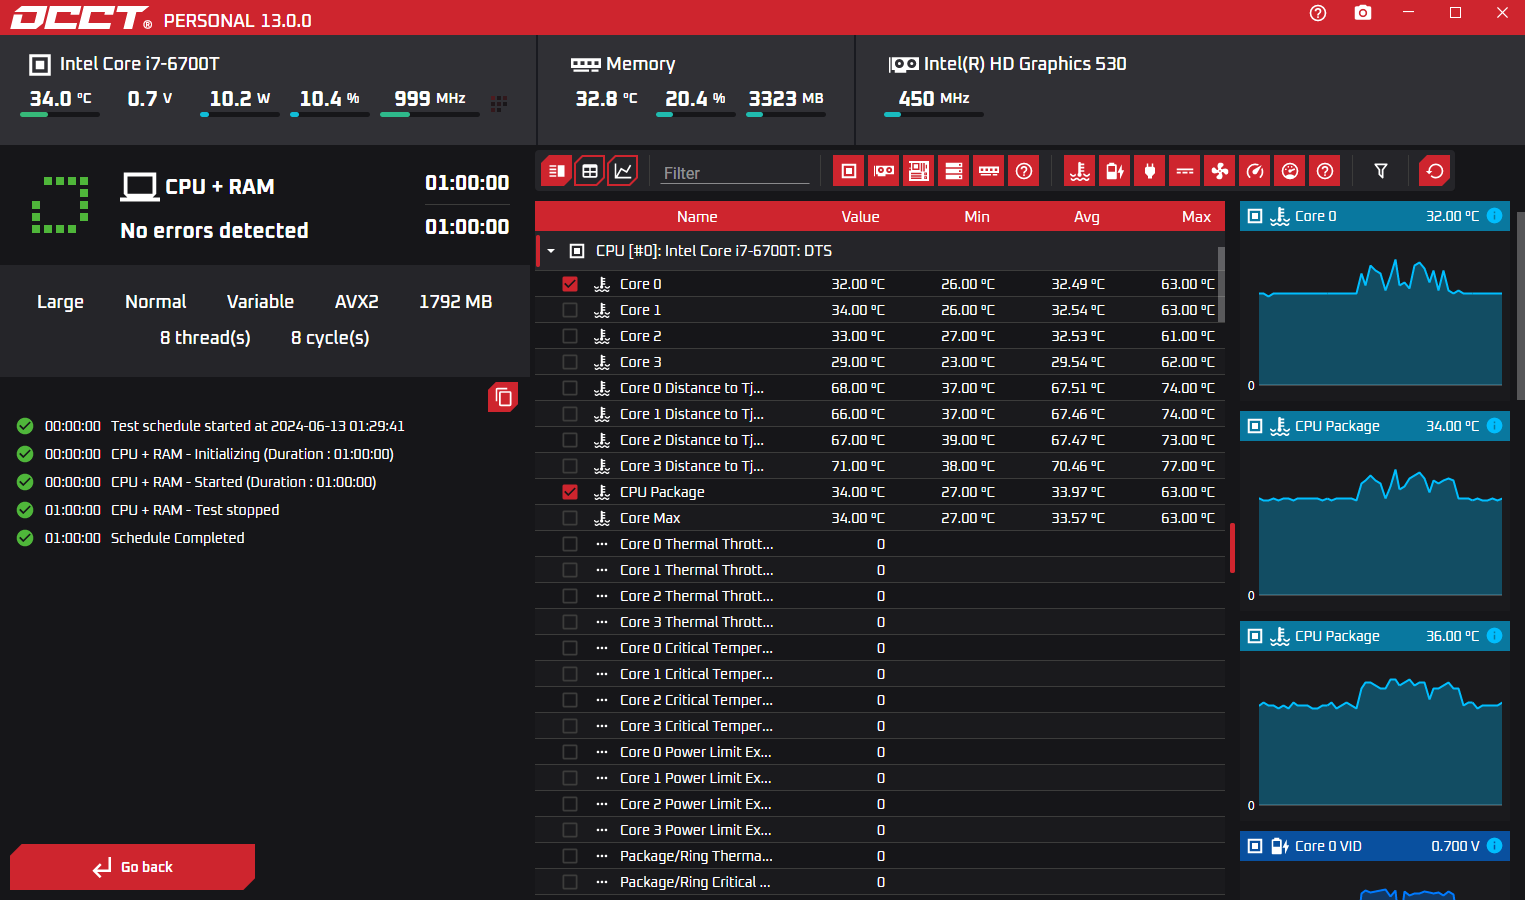Open the help icon in title bar

[1318, 13]
